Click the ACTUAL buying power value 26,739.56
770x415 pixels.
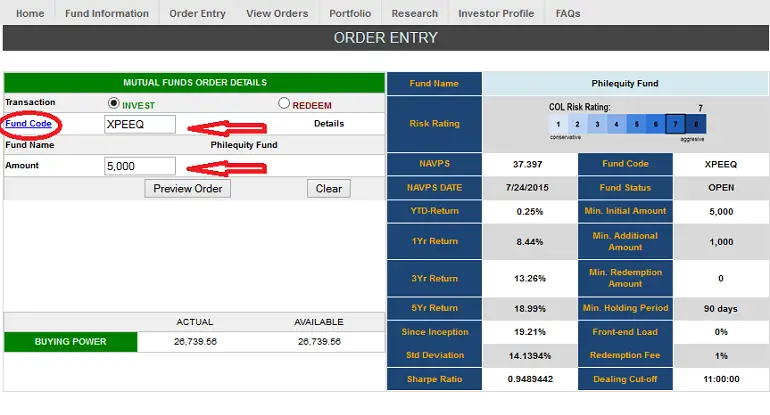pyautogui.click(x=195, y=341)
